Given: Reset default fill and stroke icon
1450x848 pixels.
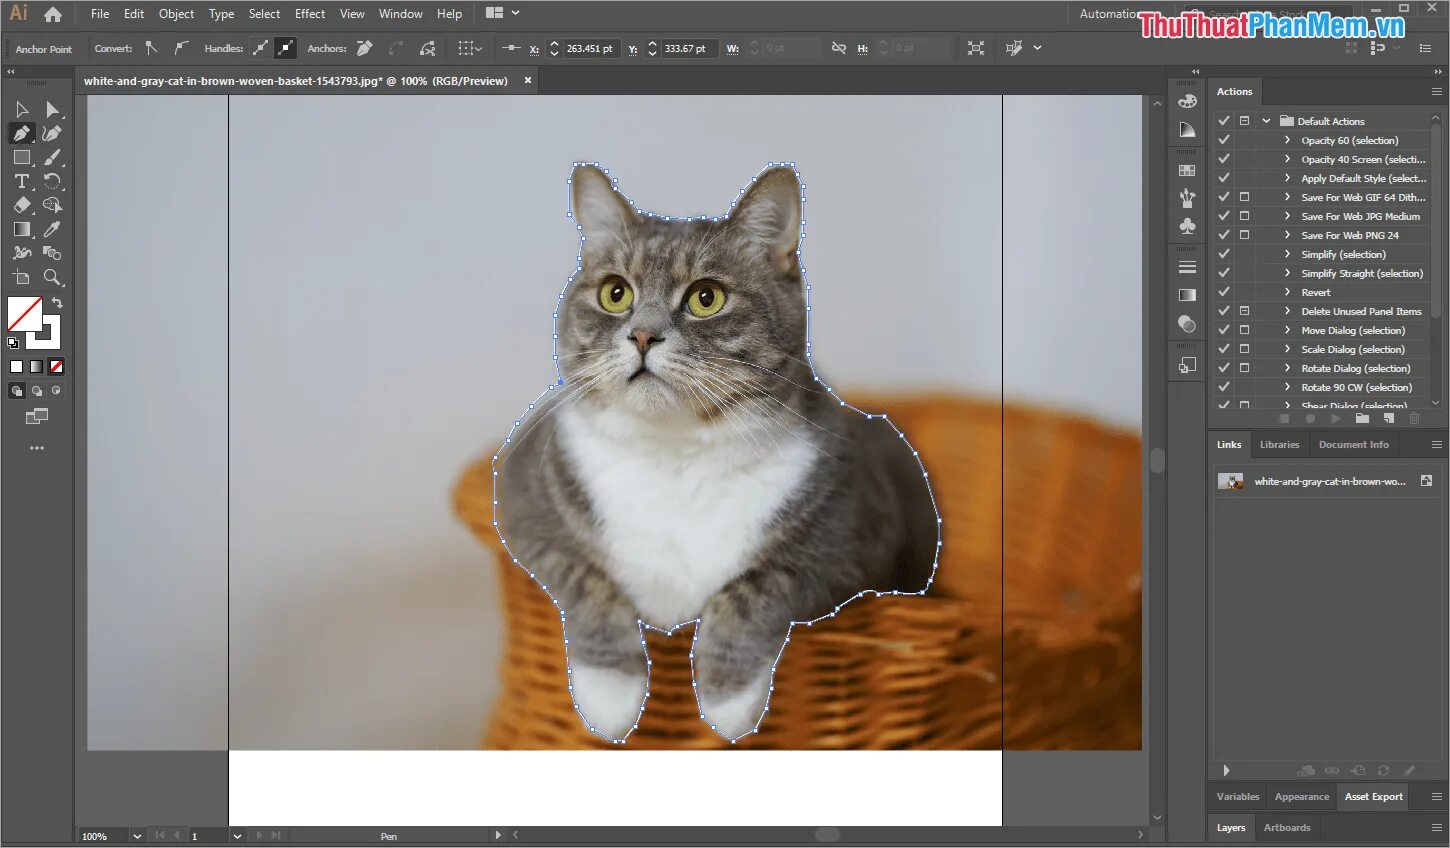Looking at the screenshot, I should pos(13,343).
